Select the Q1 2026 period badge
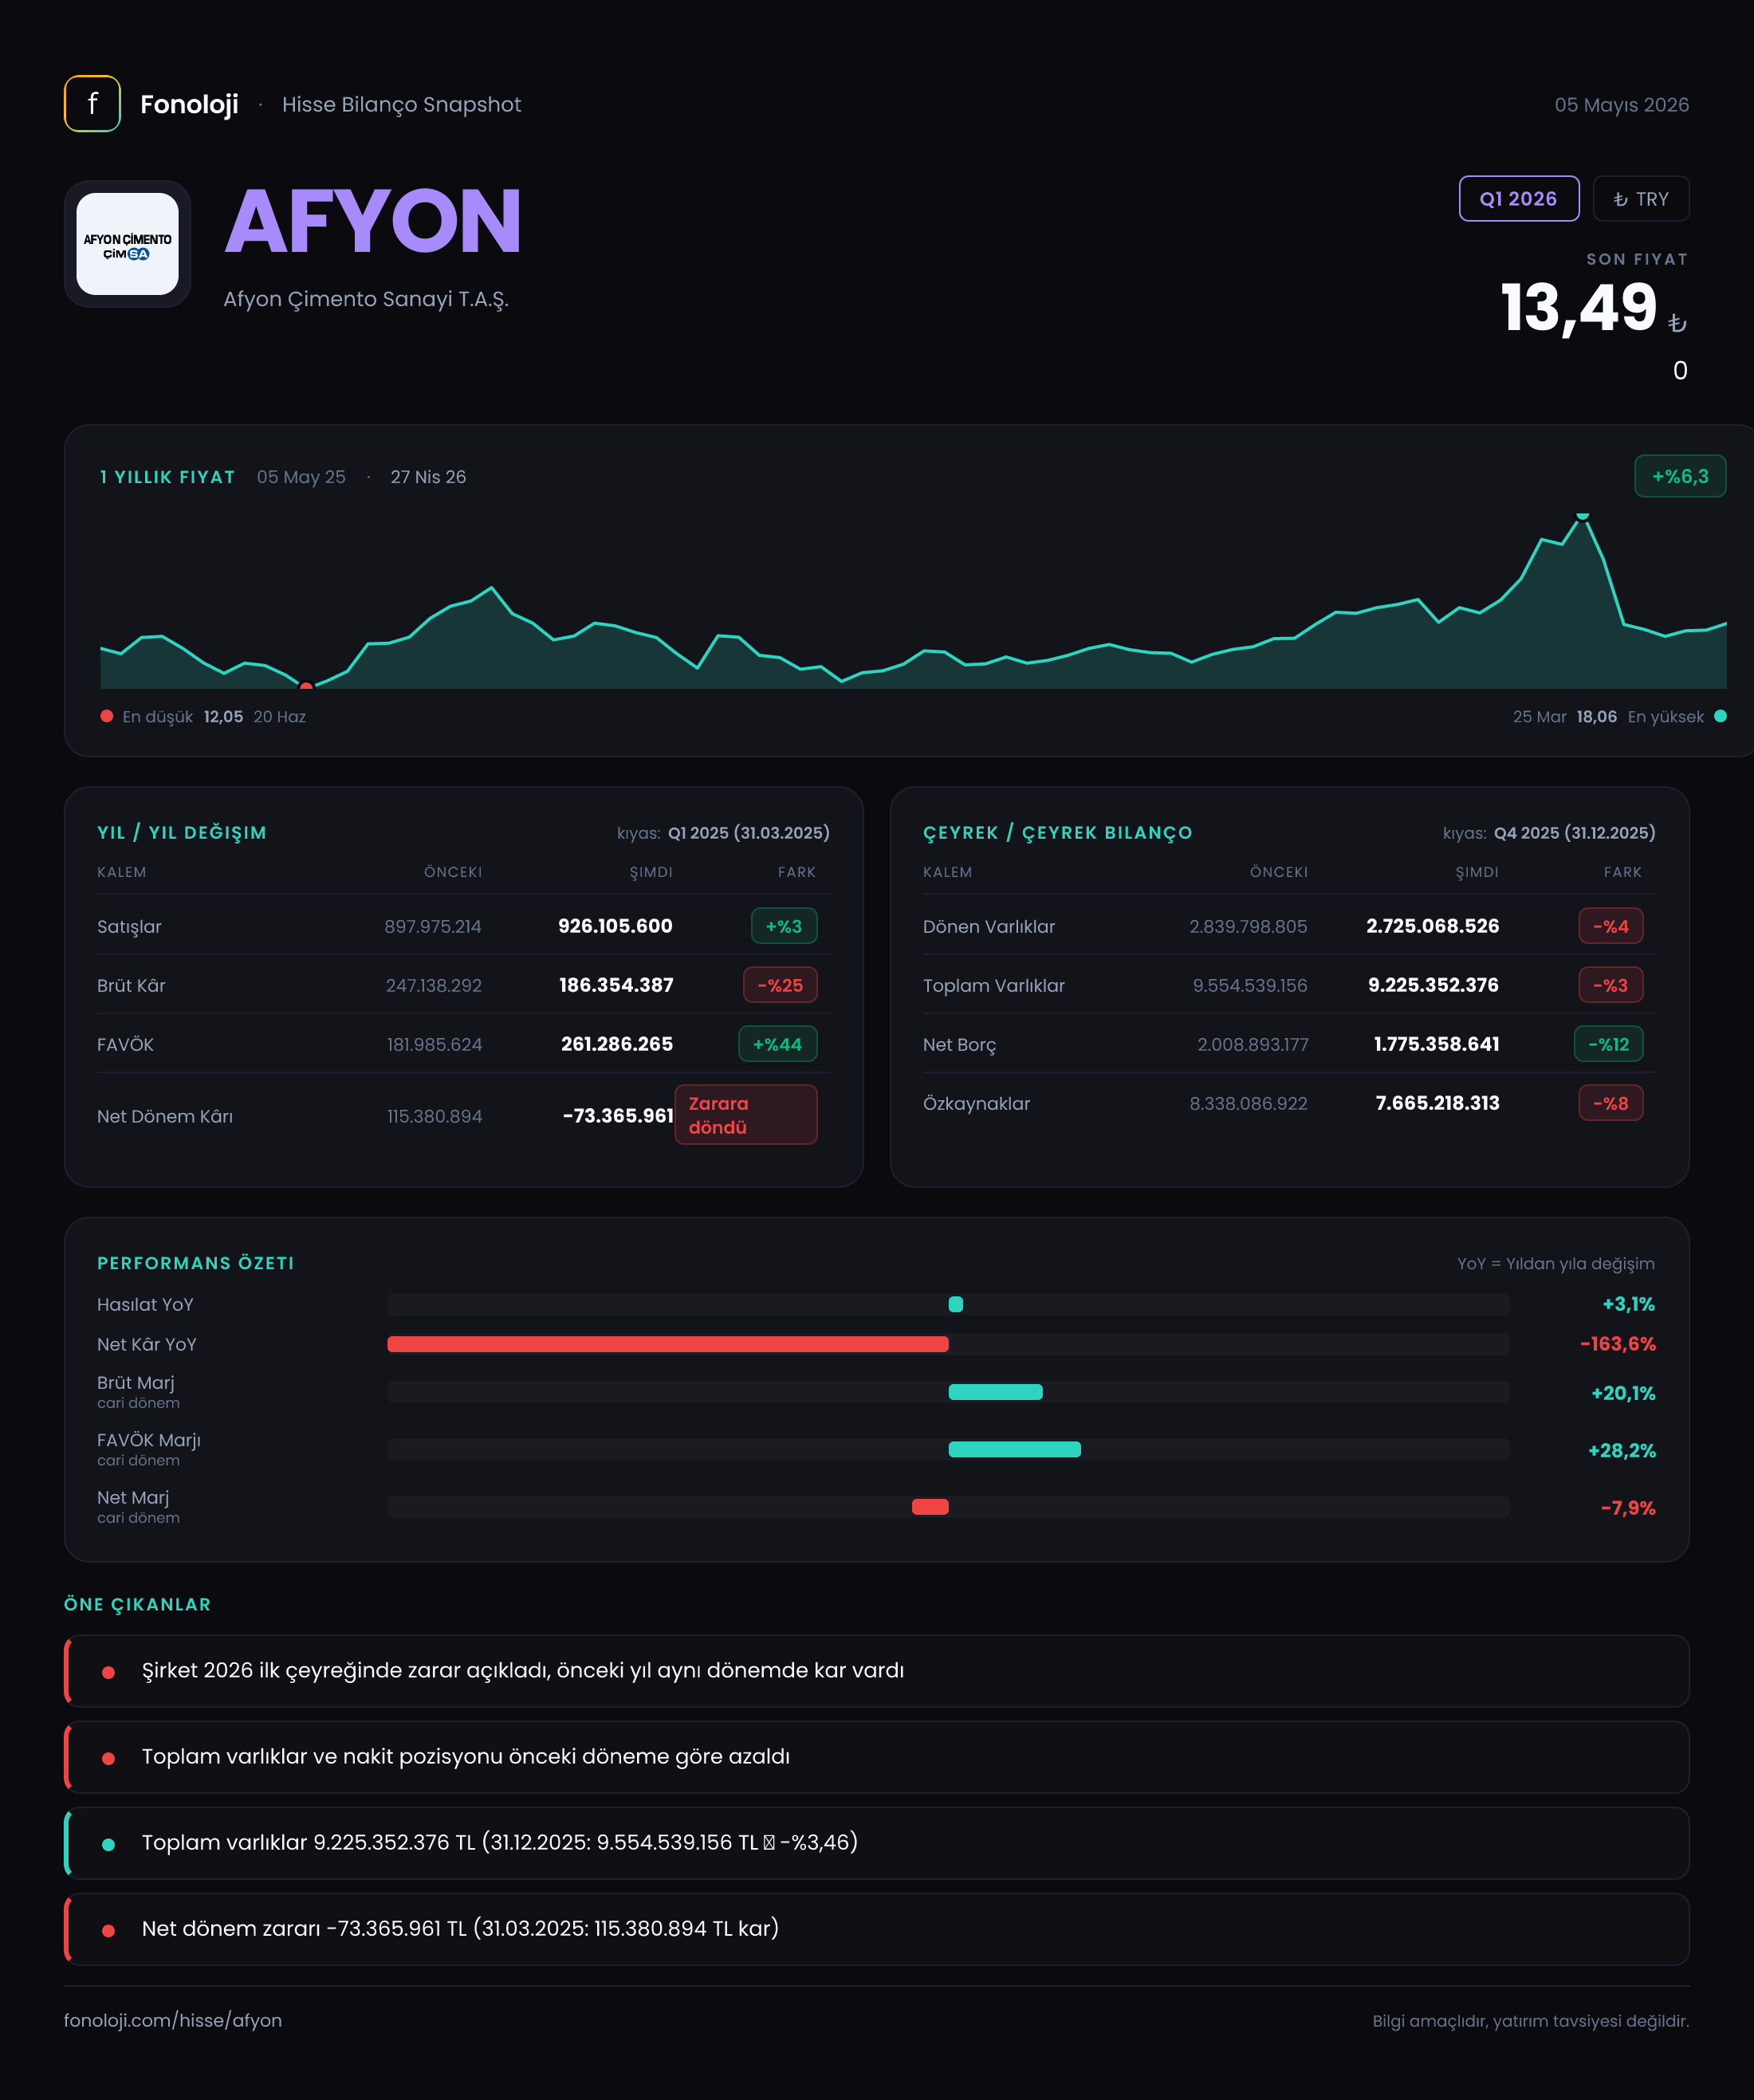 click(x=1518, y=199)
